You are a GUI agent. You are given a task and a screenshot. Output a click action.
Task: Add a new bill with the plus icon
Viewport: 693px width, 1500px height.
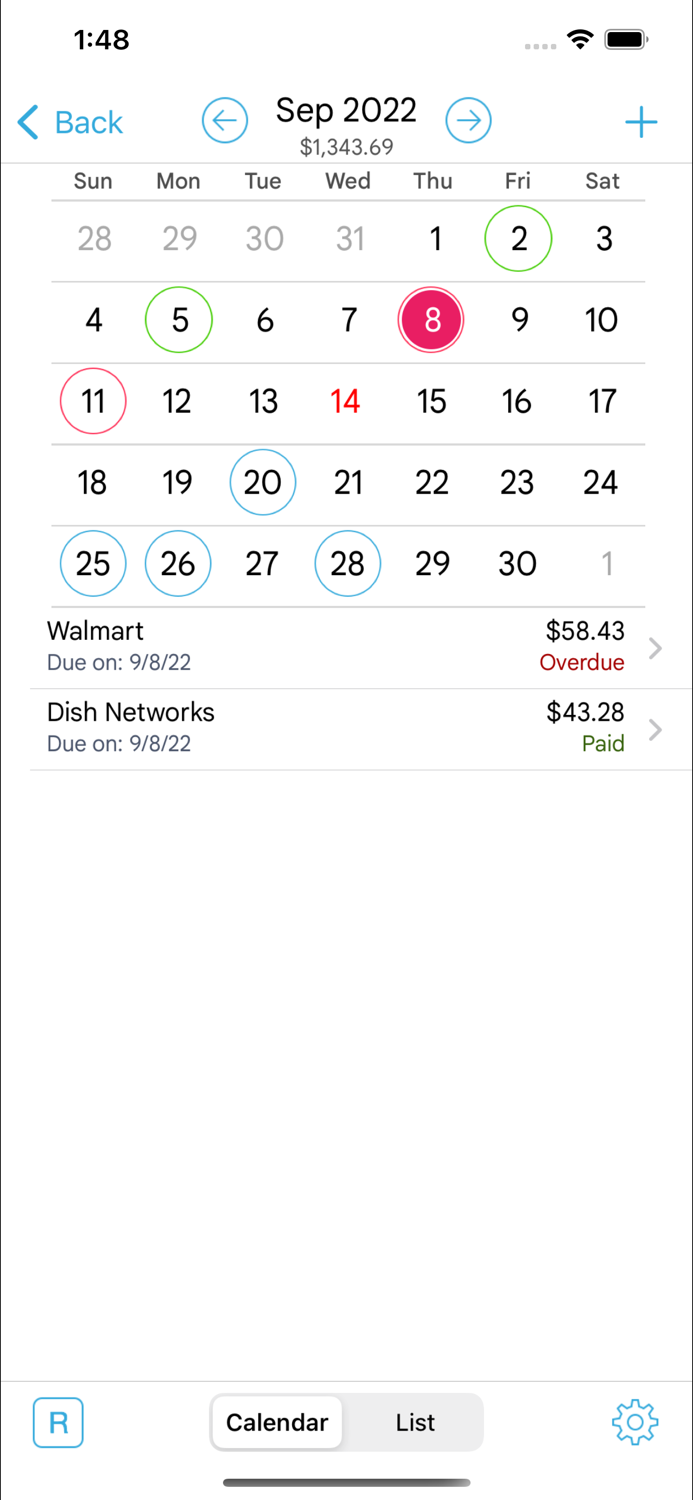point(641,122)
